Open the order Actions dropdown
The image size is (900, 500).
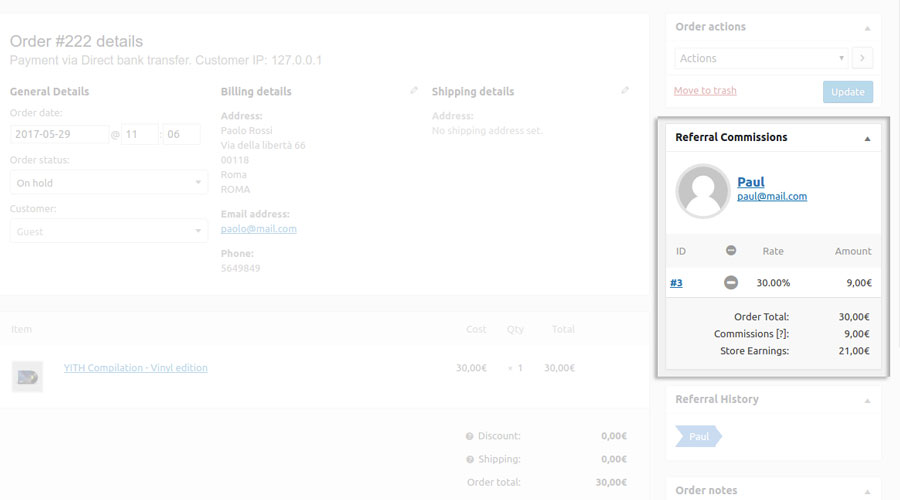click(761, 58)
